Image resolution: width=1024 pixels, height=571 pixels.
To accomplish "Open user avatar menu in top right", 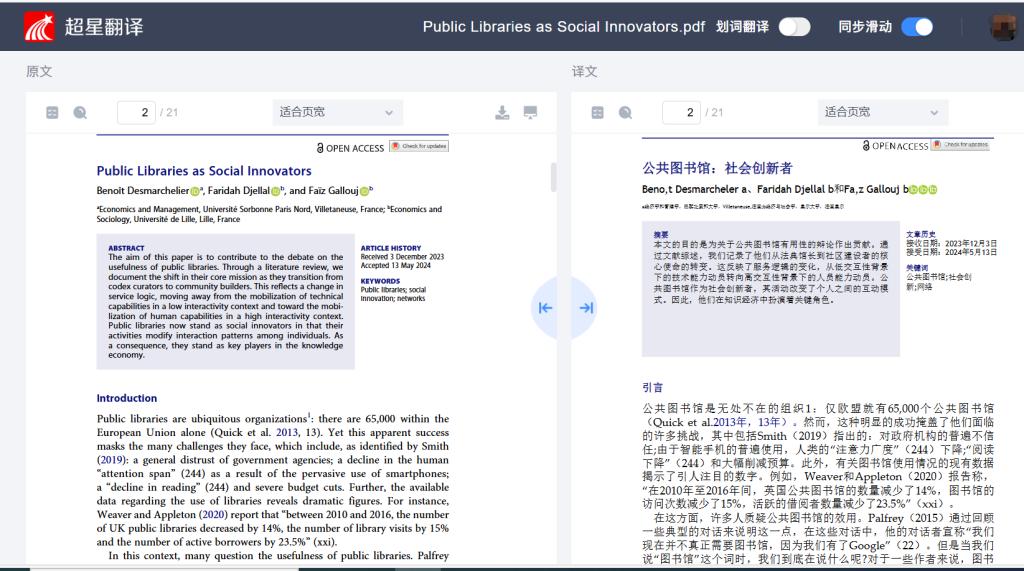I will 1002,27.
